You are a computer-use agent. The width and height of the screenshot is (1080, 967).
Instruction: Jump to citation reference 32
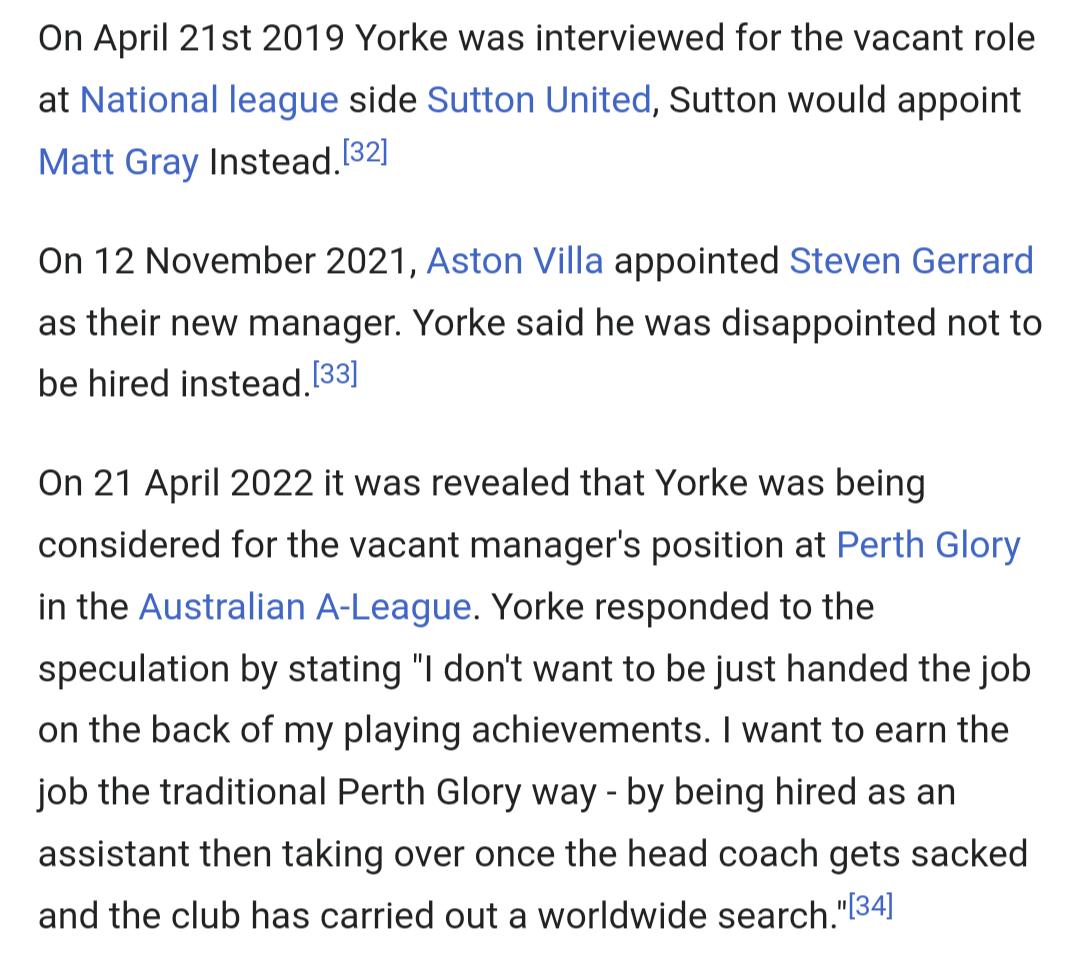[x=365, y=152]
